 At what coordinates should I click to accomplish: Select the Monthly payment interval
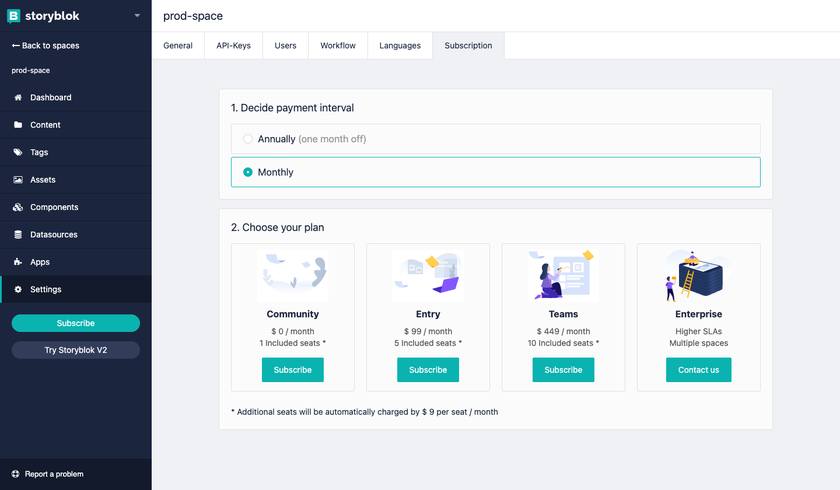(248, 172)
